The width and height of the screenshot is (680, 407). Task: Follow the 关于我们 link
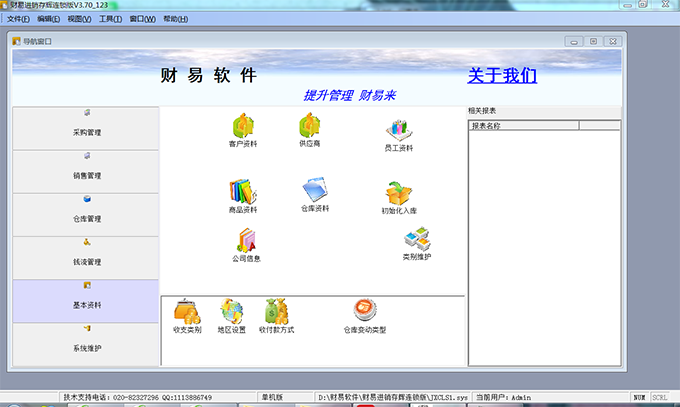(502, 76)
